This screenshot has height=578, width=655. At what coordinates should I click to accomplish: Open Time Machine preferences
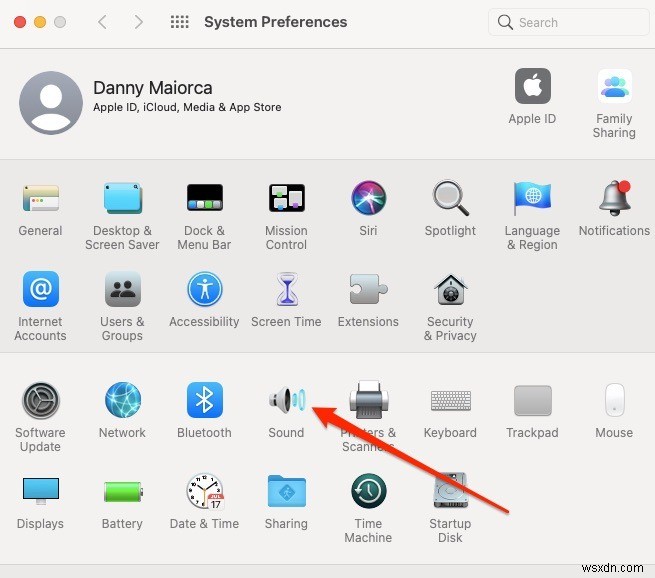[x=368, y=491]
